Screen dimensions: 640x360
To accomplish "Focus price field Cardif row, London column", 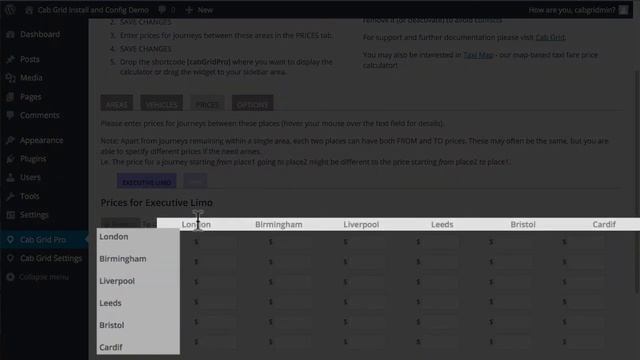I will coord(218,342).
